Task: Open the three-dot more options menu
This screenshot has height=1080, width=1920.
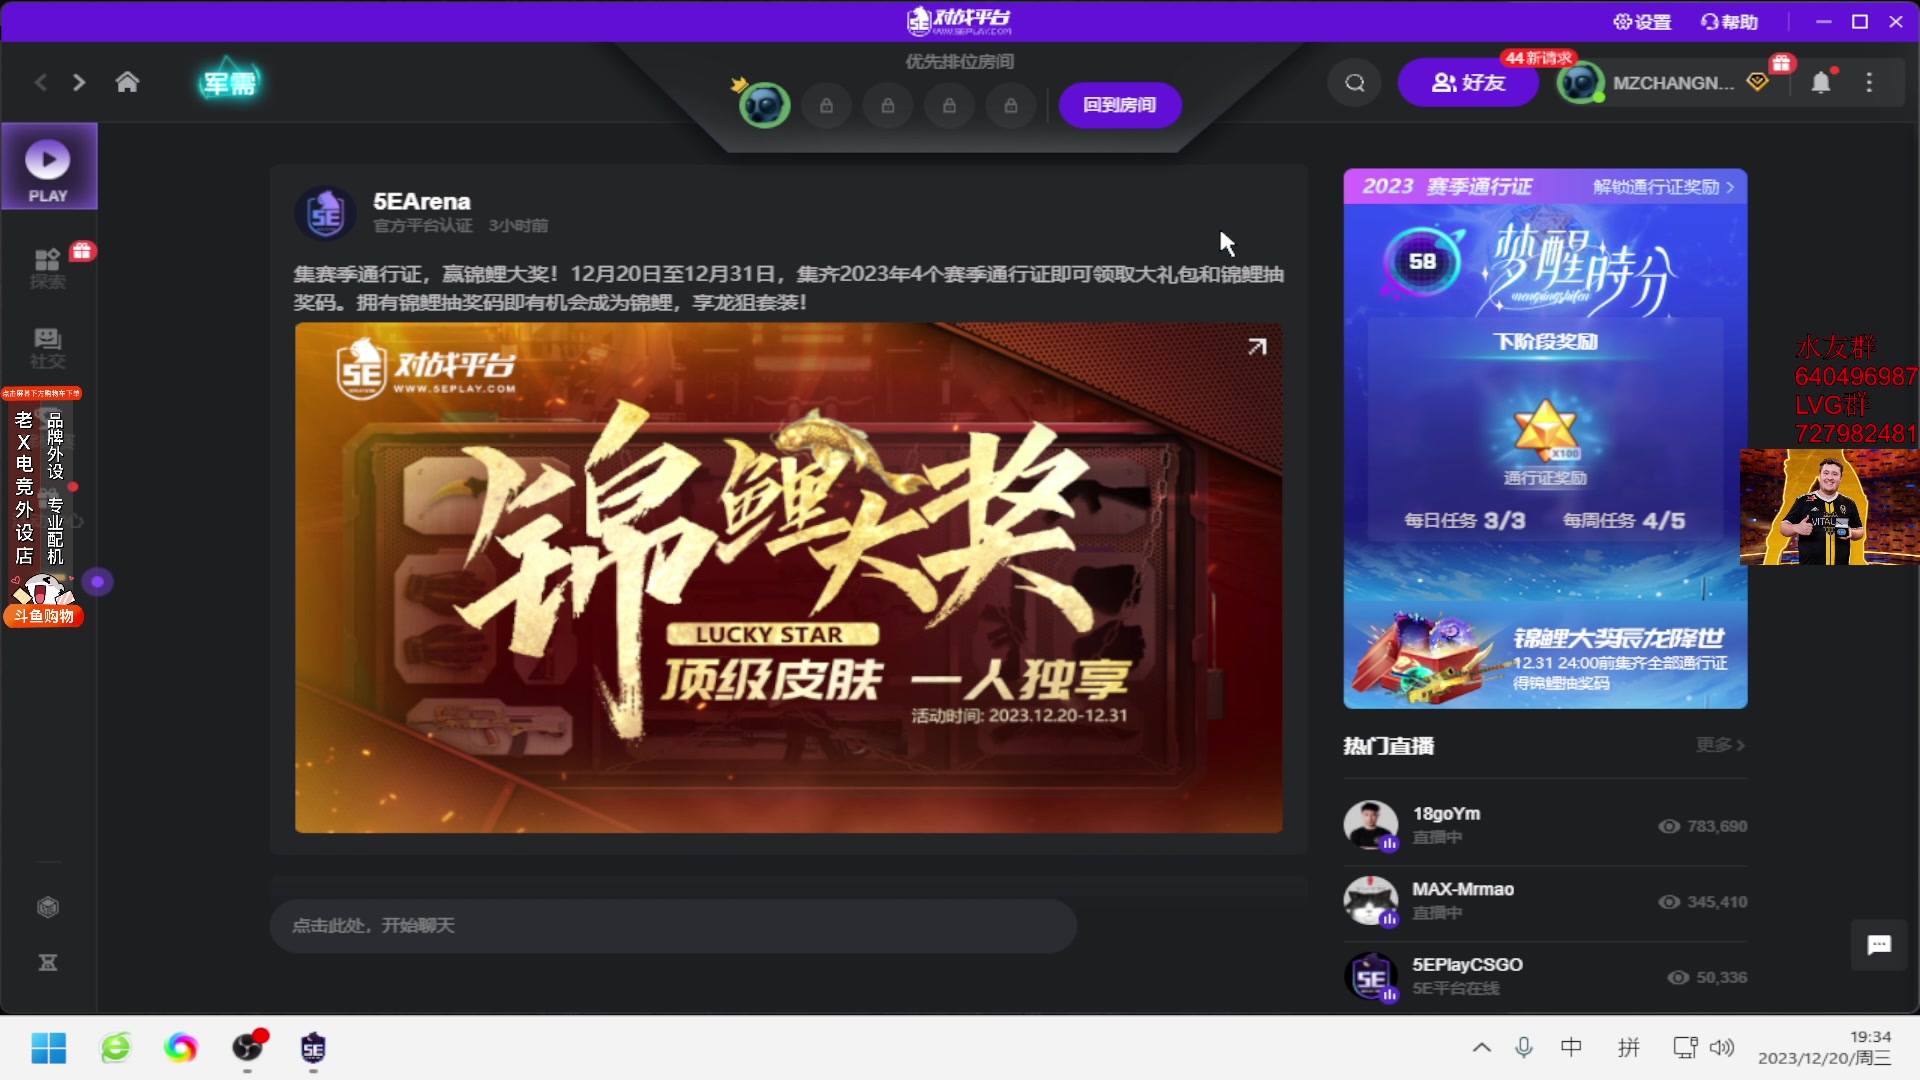Action: click(1869, 82)
